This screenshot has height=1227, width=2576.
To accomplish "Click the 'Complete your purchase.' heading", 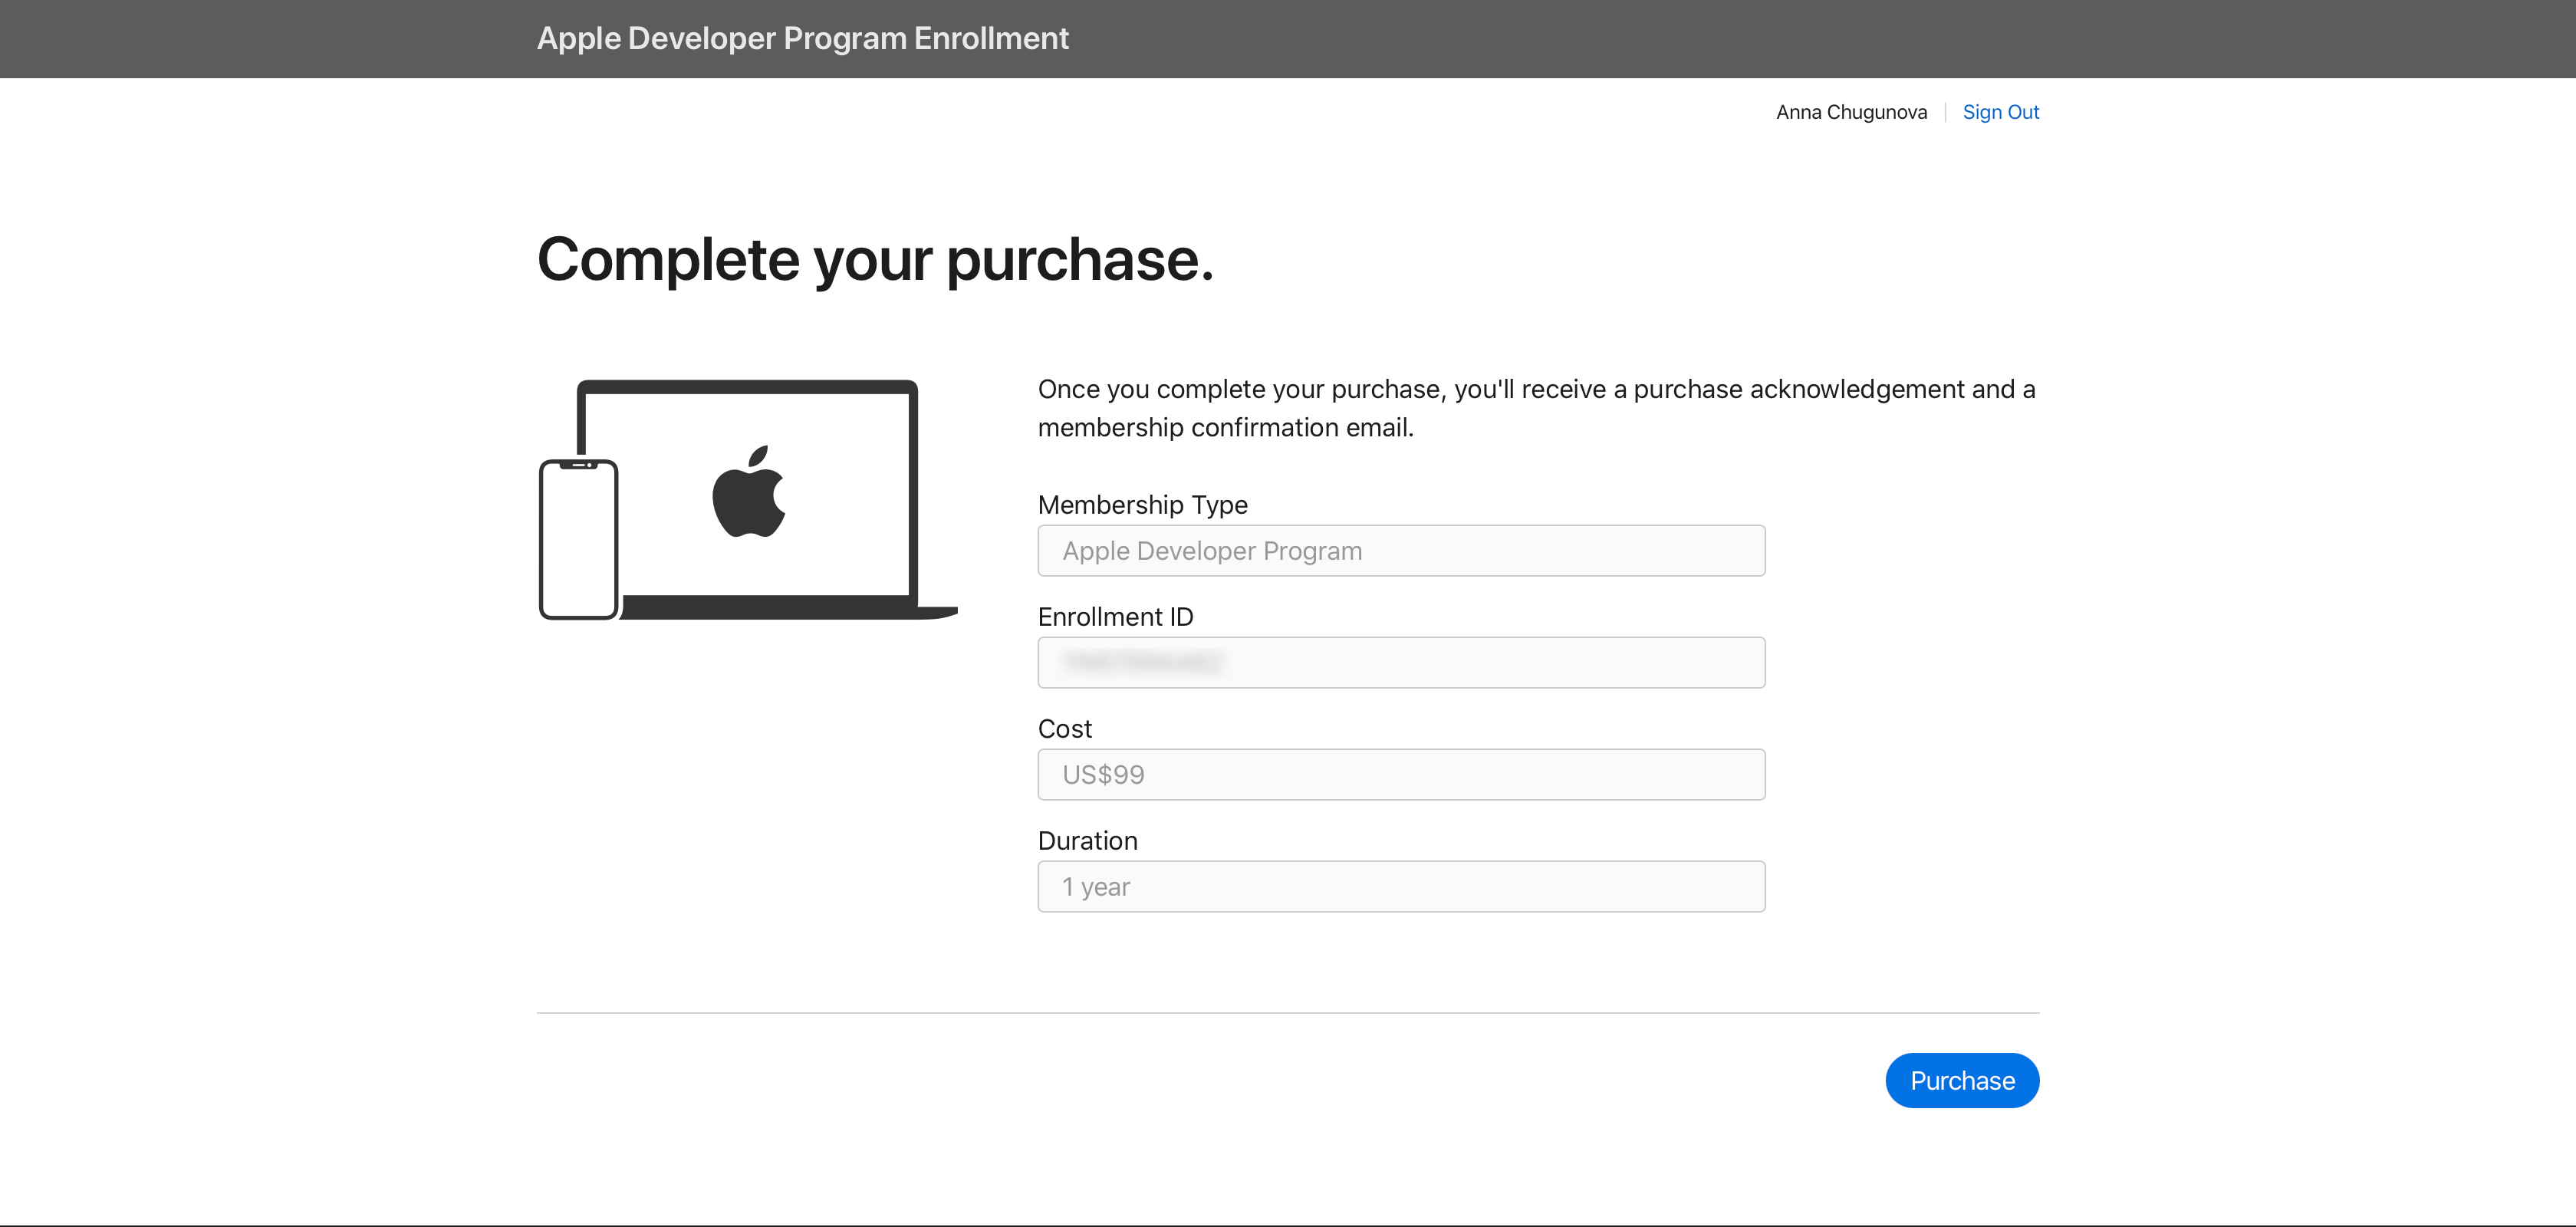I will pos(875,260).
